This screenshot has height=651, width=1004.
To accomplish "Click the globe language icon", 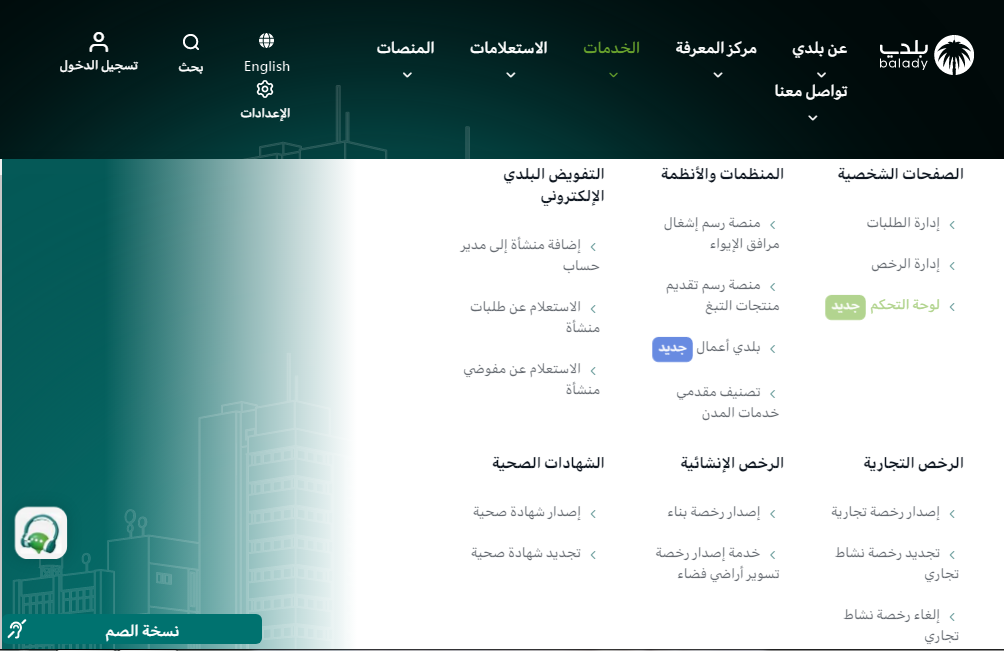I will tap(266, 41).
